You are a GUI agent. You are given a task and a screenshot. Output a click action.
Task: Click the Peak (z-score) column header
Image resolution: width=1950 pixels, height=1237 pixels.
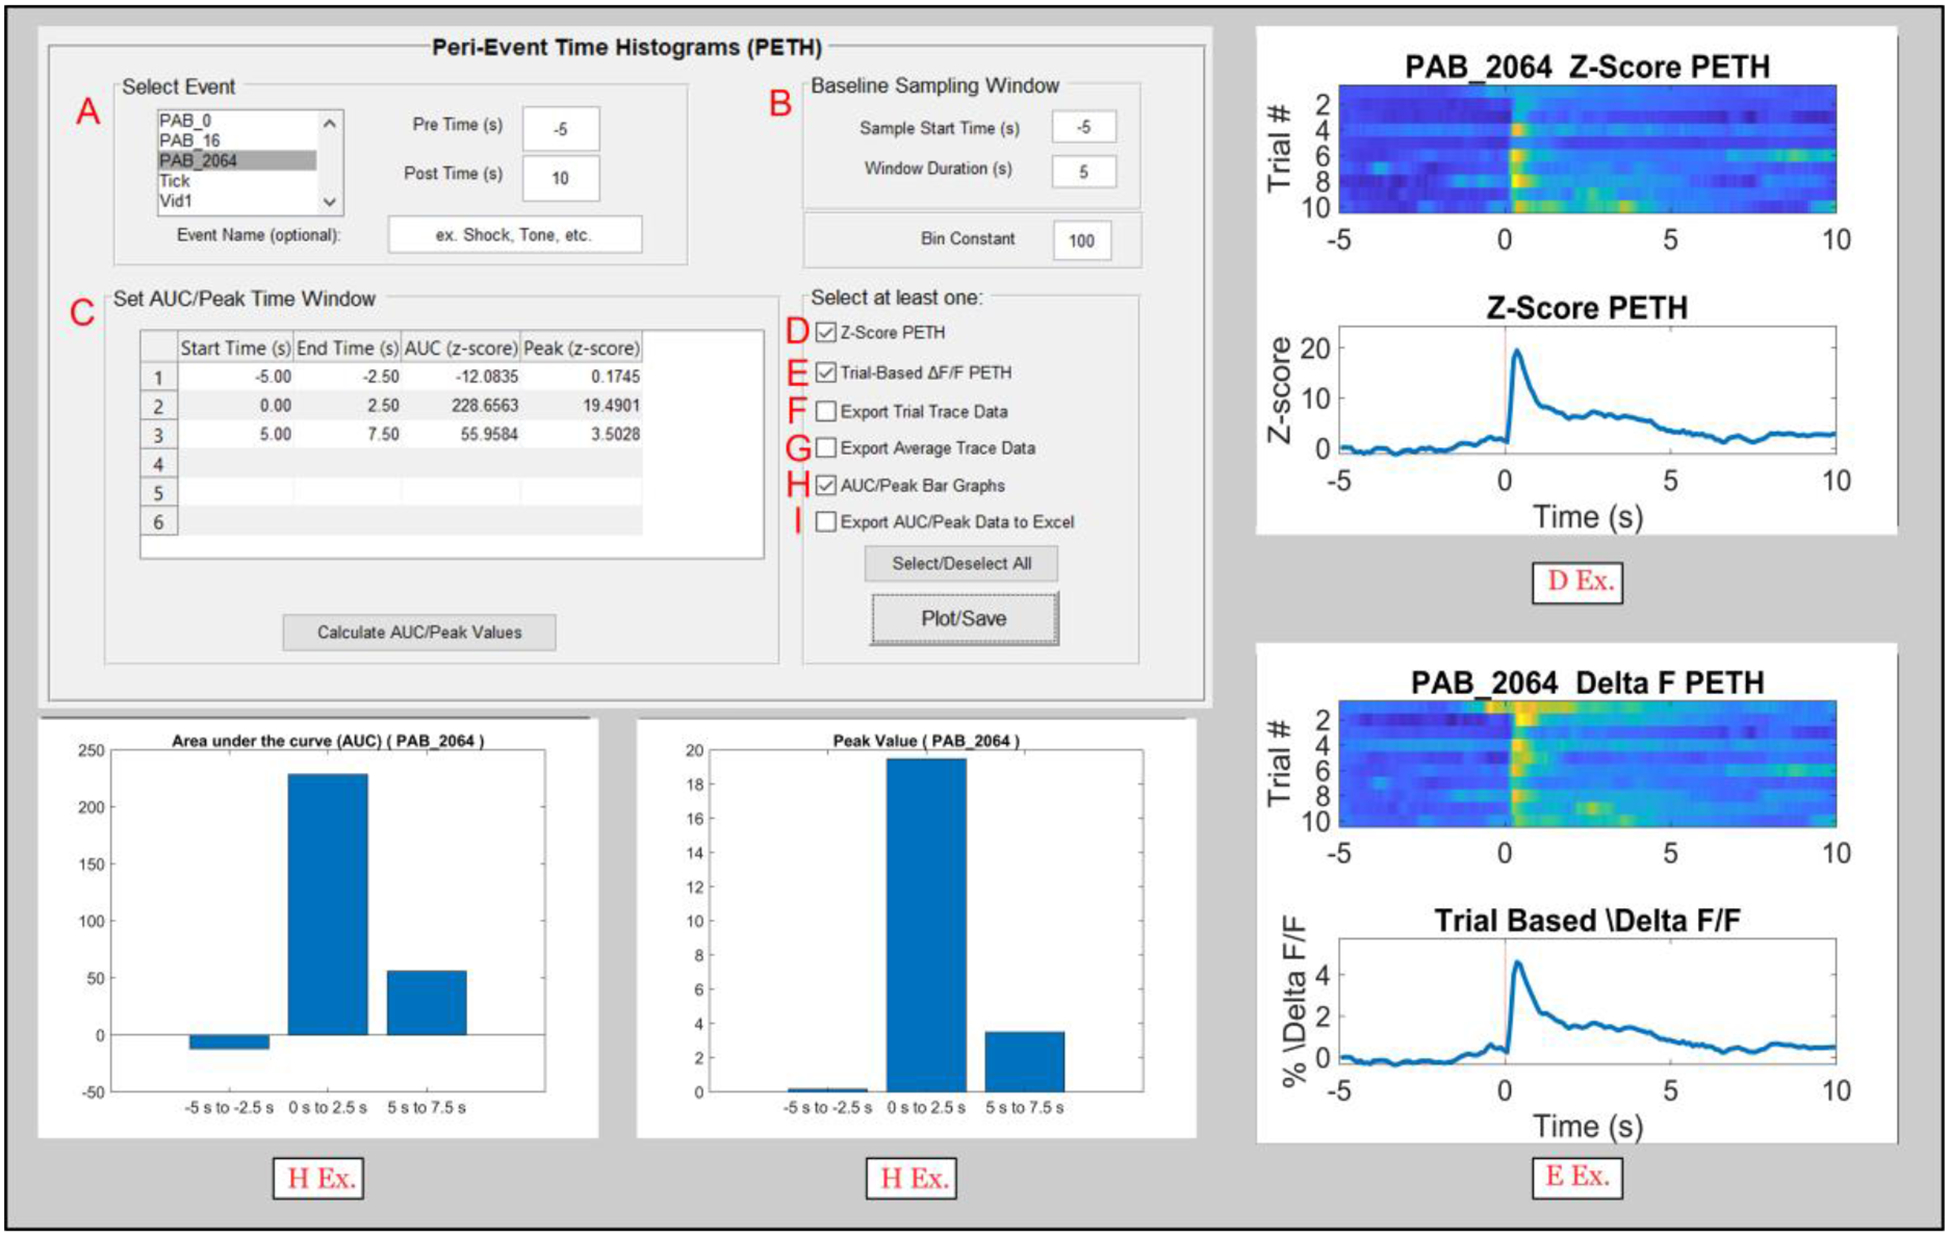581,348
